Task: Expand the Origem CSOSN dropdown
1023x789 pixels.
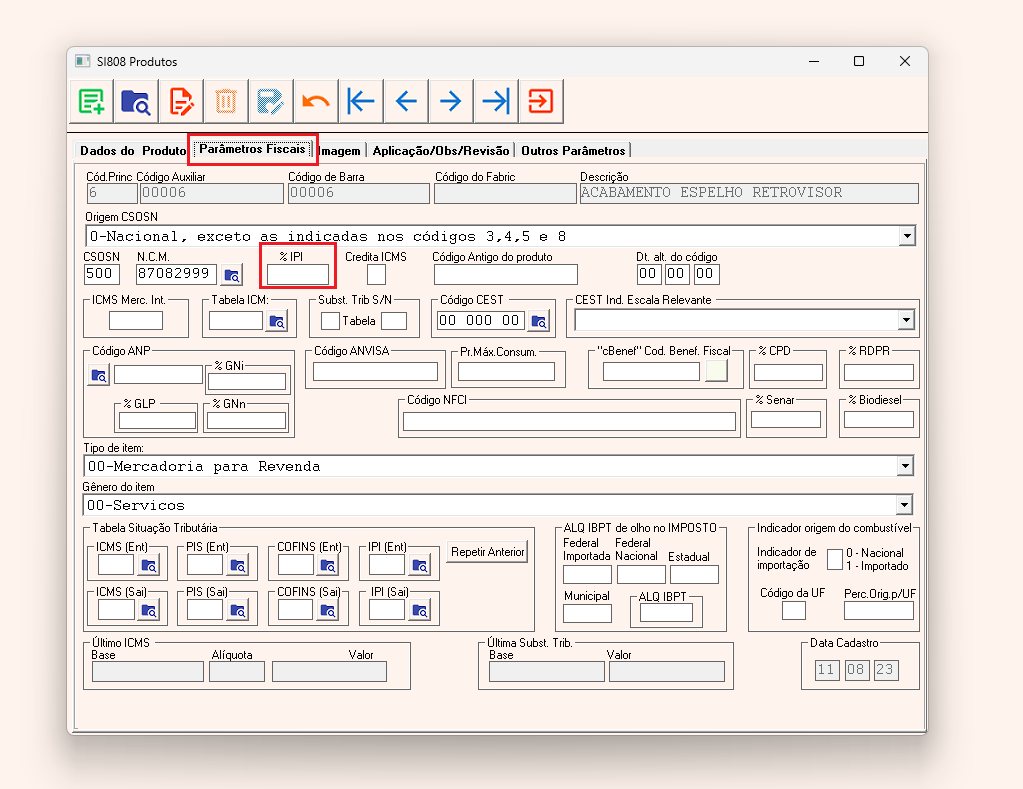Action: pyautogui.click(x=907, y=236)
